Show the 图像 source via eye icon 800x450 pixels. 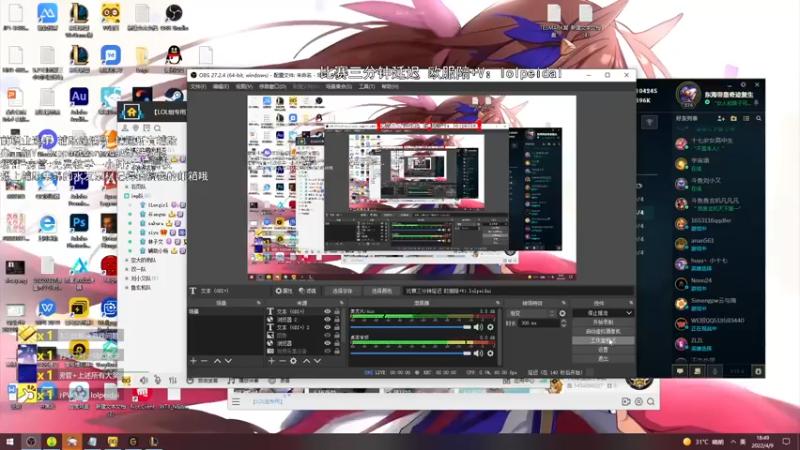click(x=328, y=335)
